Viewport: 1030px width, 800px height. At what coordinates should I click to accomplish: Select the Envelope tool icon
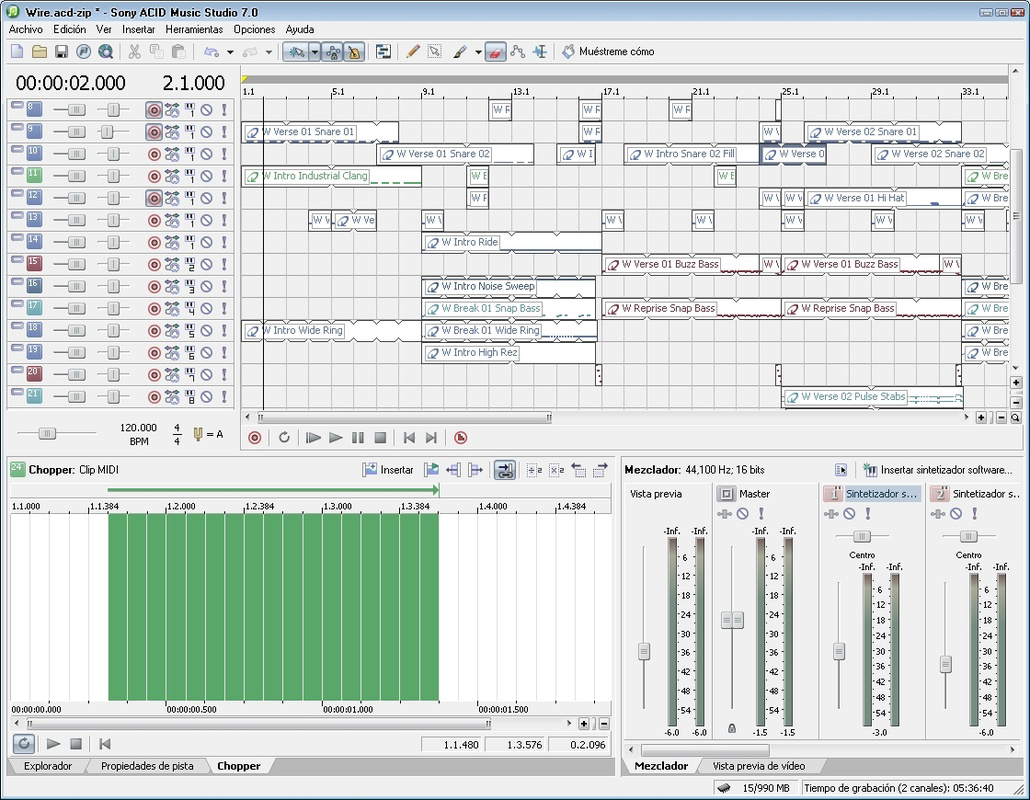(x=518, y=51)
